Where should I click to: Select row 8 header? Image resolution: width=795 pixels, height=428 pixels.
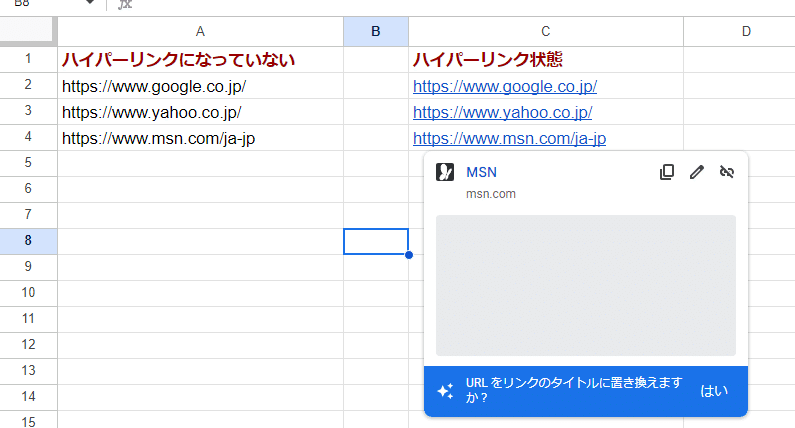(28, 241)
